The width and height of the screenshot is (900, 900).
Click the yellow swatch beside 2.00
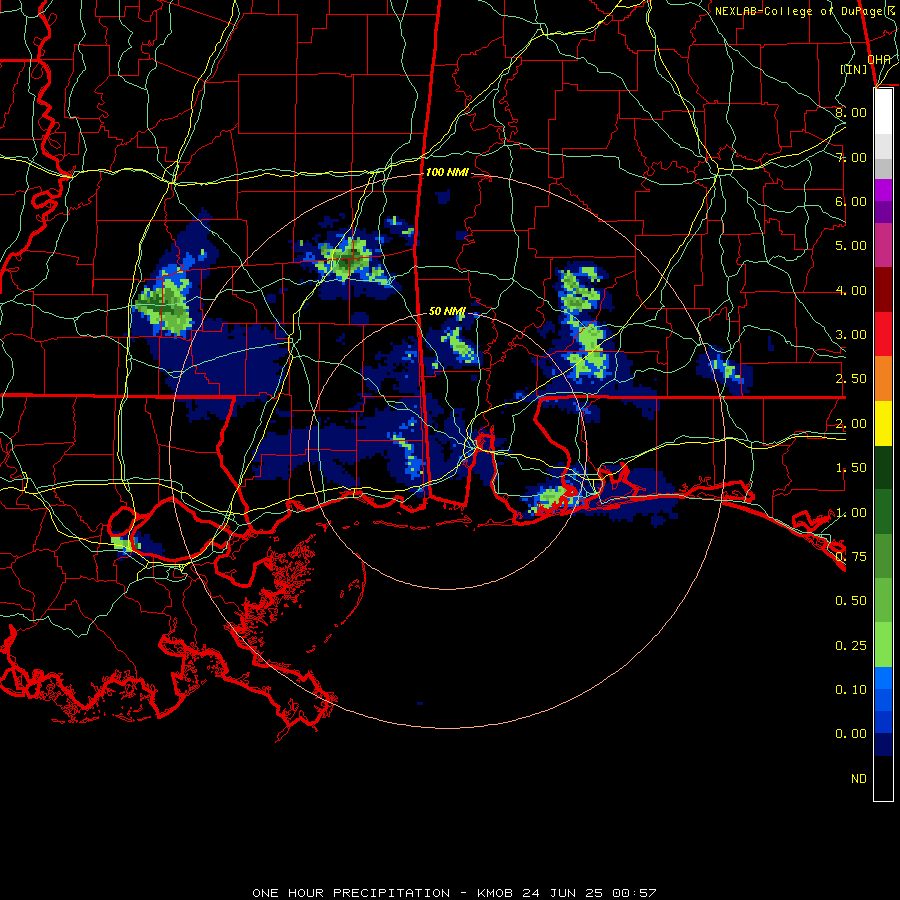click(883, 423)
